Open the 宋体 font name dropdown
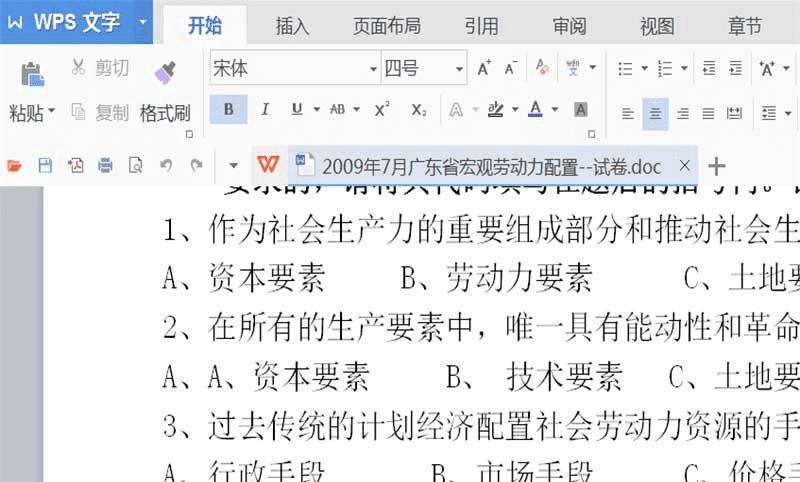Image resolution: width=800 pixels, height=482 pixels. pyautogui.click(x=373, y=68)
